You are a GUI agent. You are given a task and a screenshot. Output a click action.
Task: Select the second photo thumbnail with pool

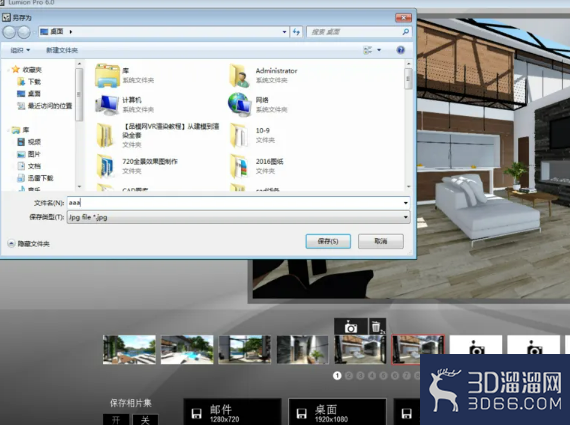click(x=187, y=349)
